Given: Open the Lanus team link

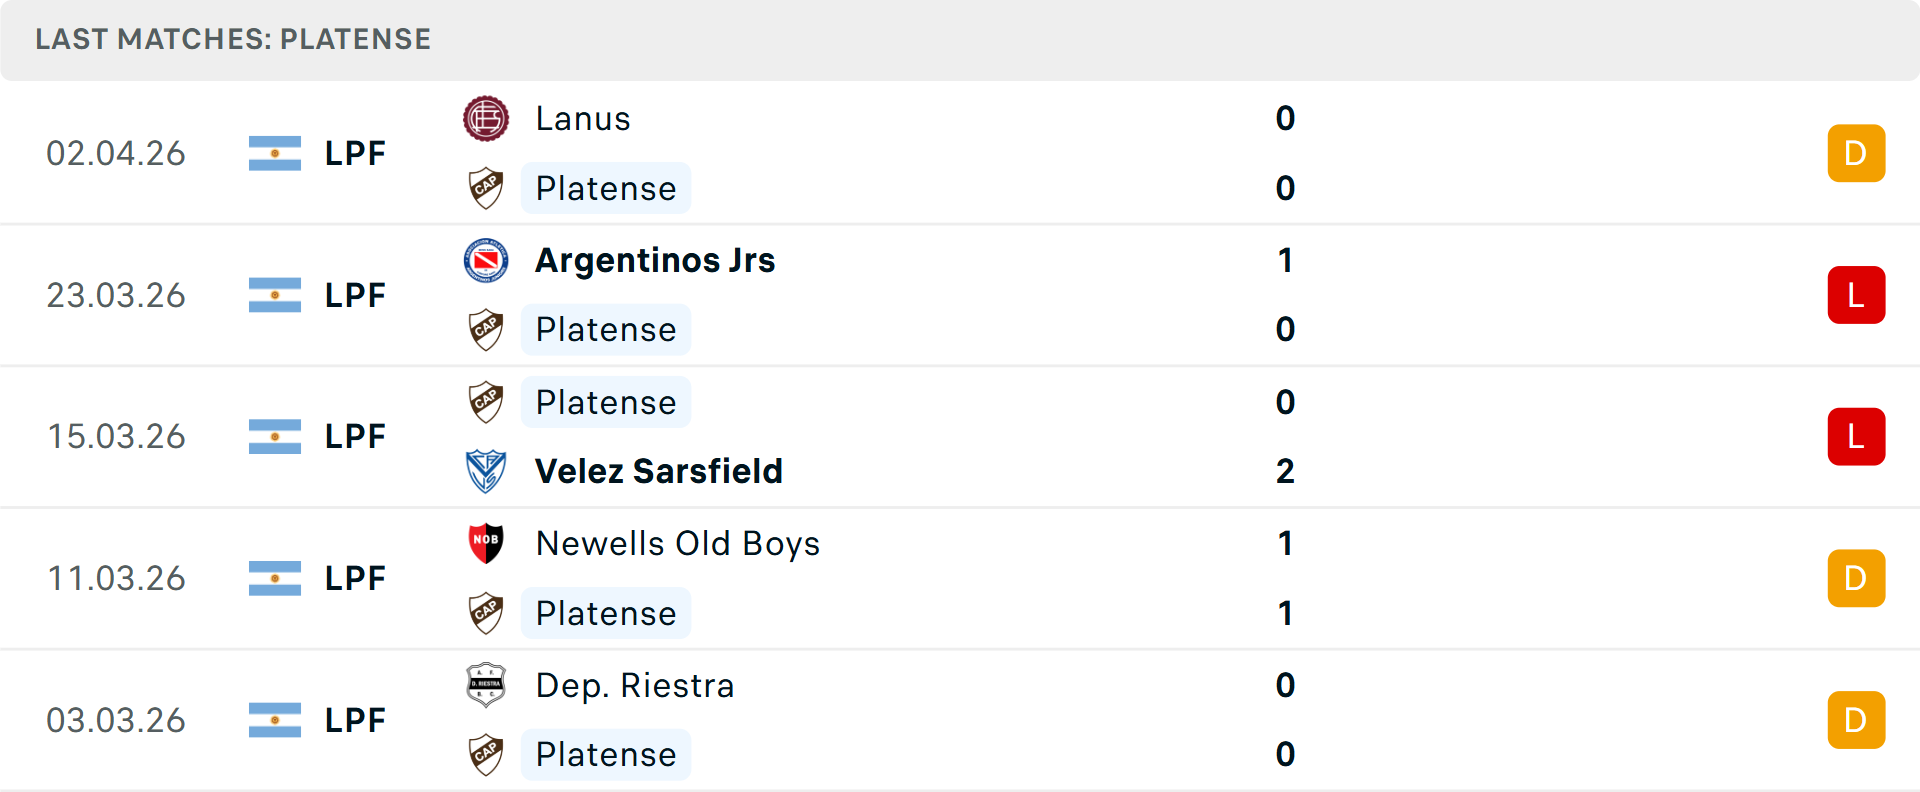Looking at the screenshot, I should [x=583, y=119].
